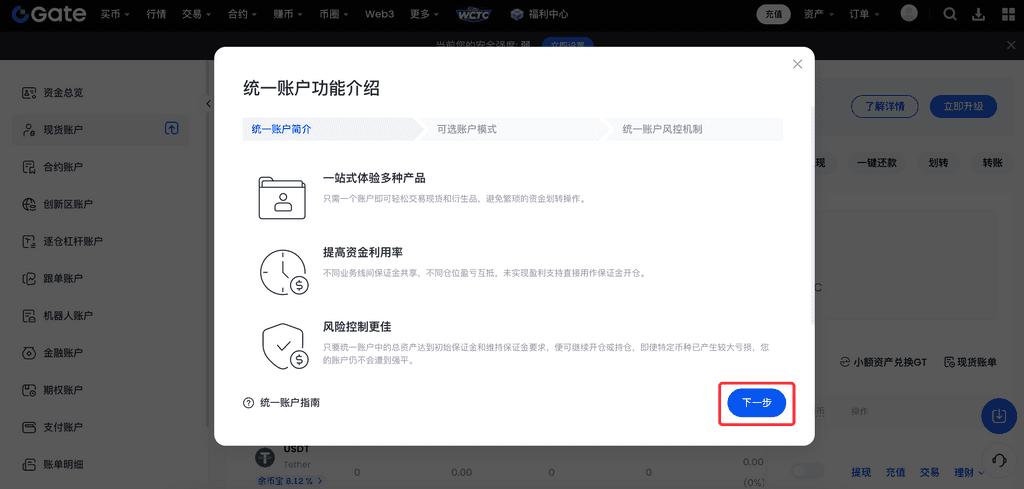Open the user avatar profile icon
Viewport: 1024px width, 489px height.
(909, 14)
